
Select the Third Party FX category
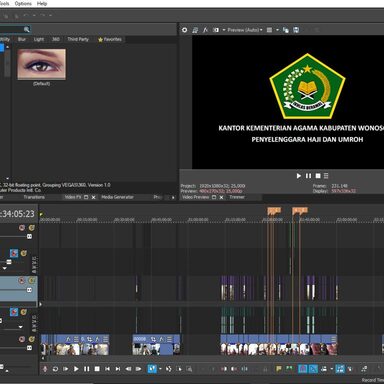pos(78,39)
